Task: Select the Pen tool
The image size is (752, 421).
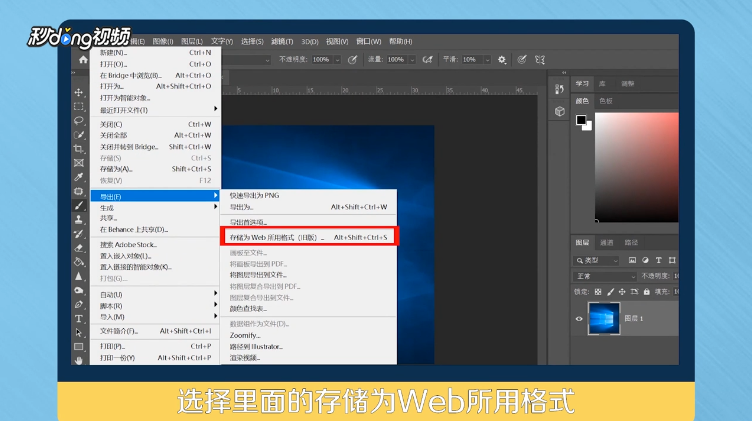Action: coord(79,304)
